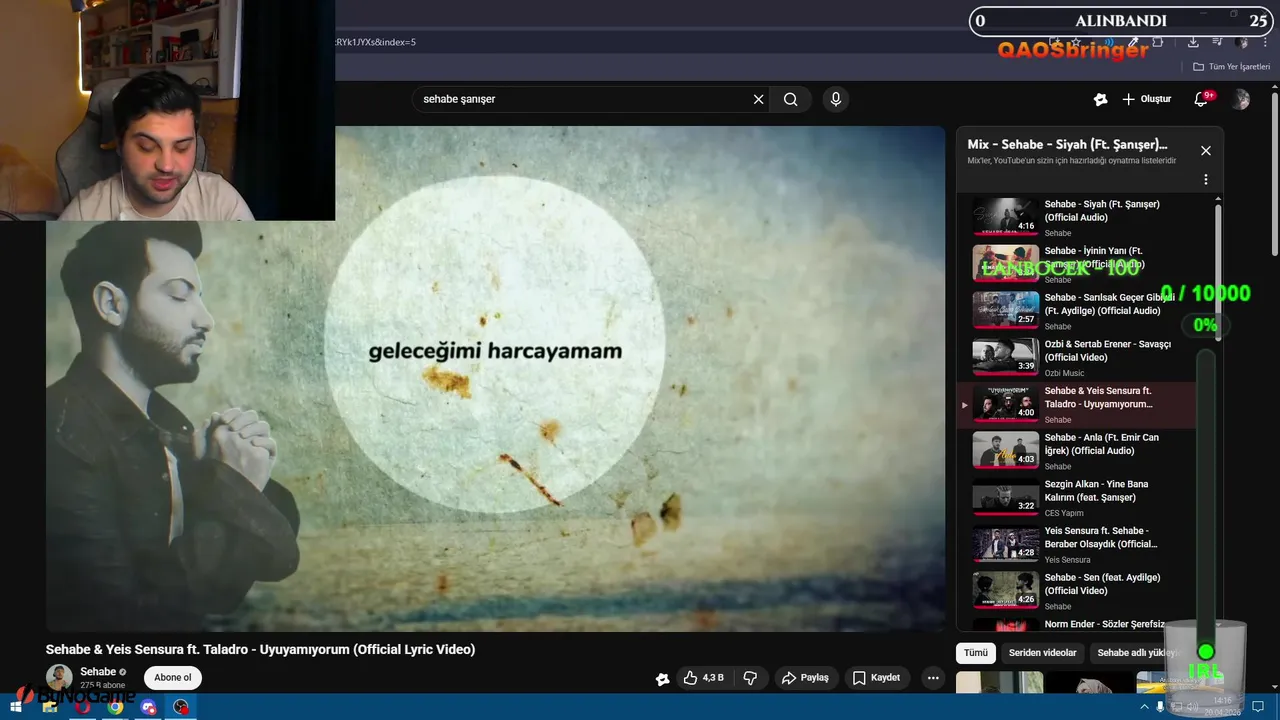Subscribe with Abone ol button

172,677
